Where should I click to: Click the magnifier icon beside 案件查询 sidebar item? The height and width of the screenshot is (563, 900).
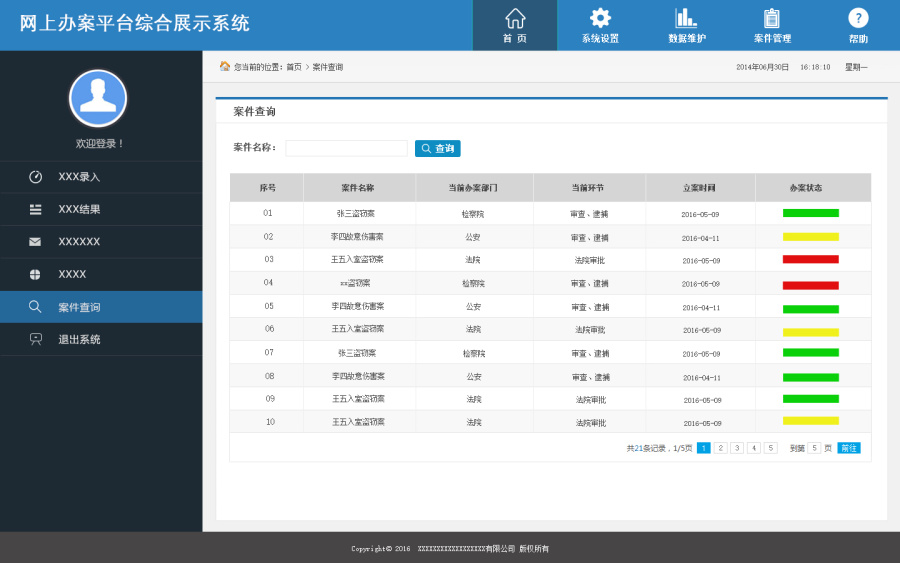click(x=35, y=306)
